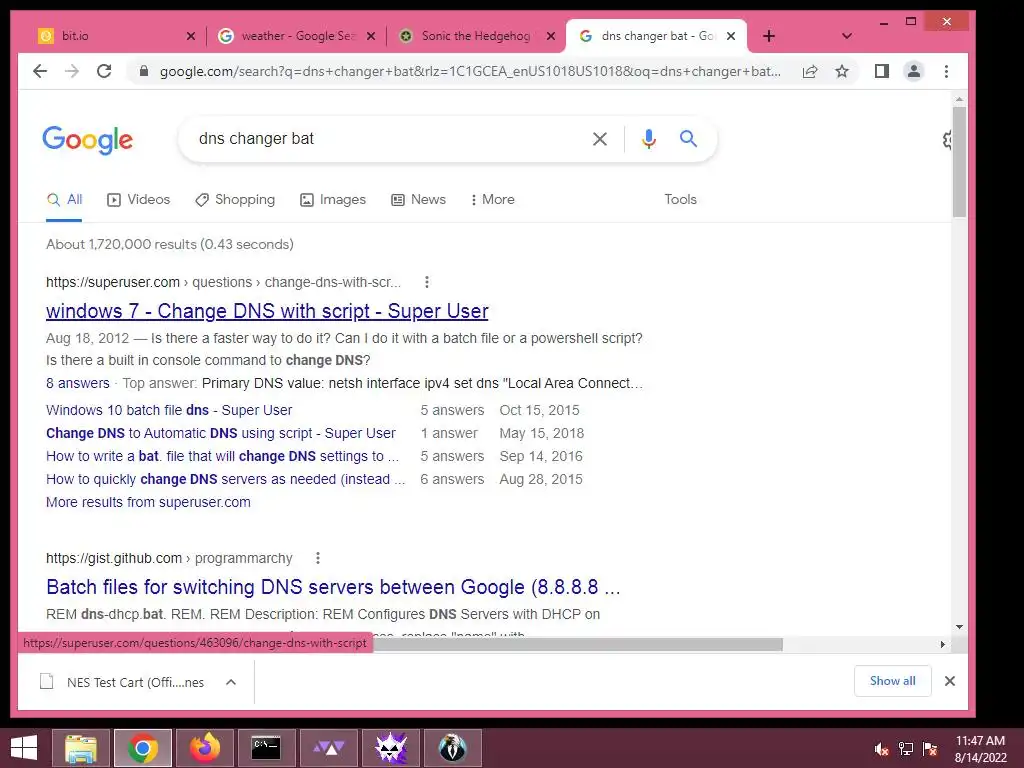Reload the current page
This screenshot has height=768, width=1024.
[x=104, y=71]
